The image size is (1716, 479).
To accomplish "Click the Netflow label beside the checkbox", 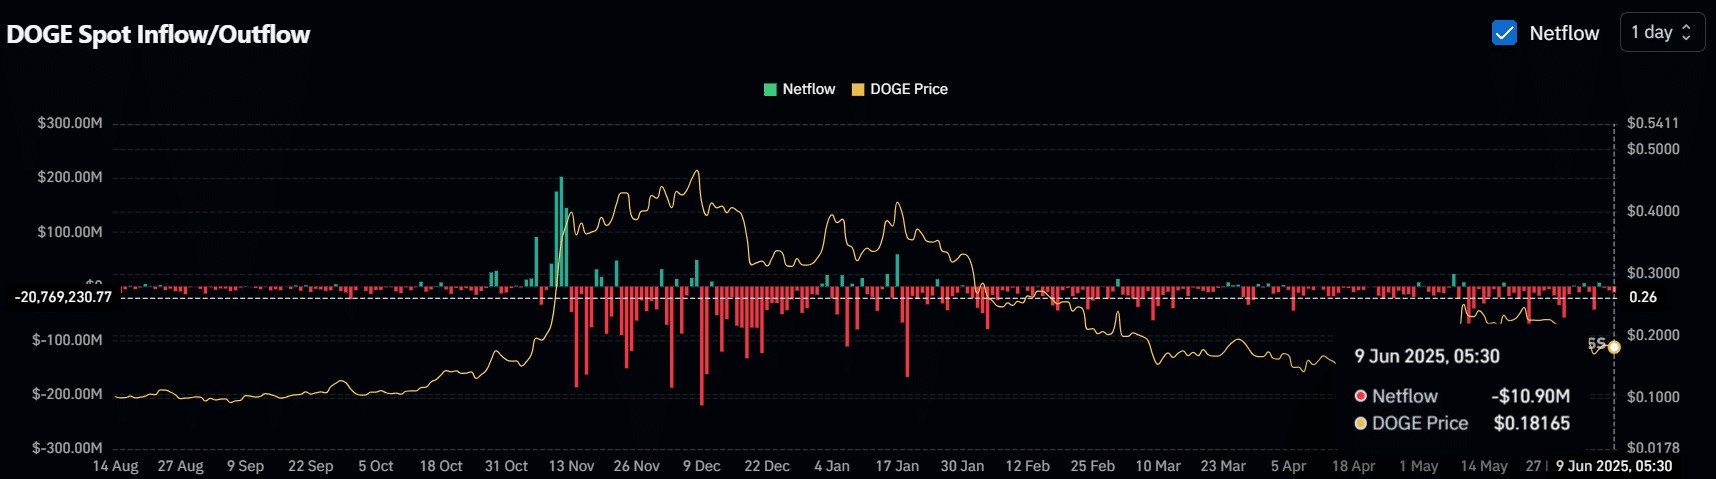I will click(1564, 33).
